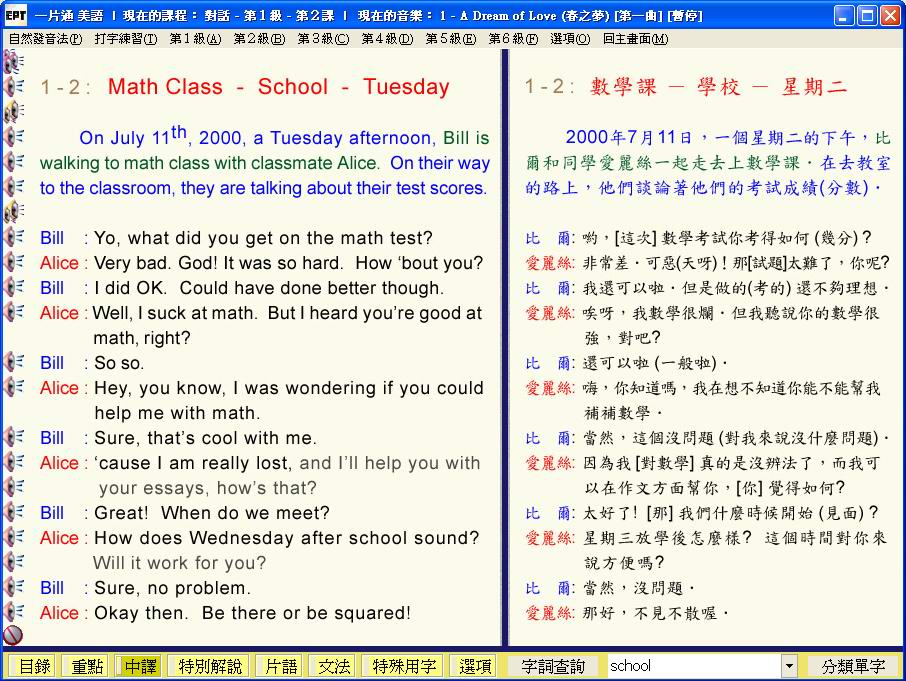
Task: Play audio for 'Sure, no problem.' line
Action: (x=13, y=587)
